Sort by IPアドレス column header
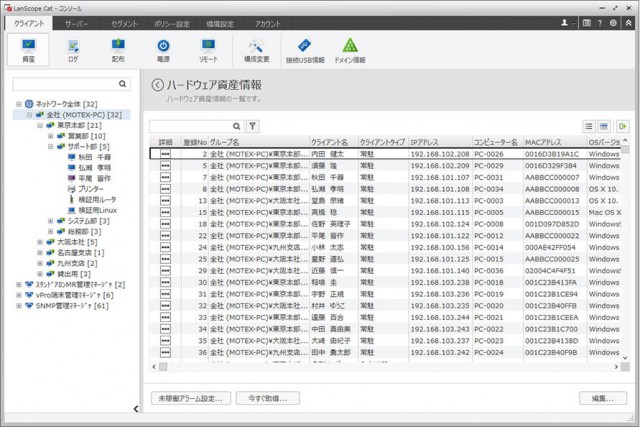This screenshot has width=640, height=427. point(440,142)
